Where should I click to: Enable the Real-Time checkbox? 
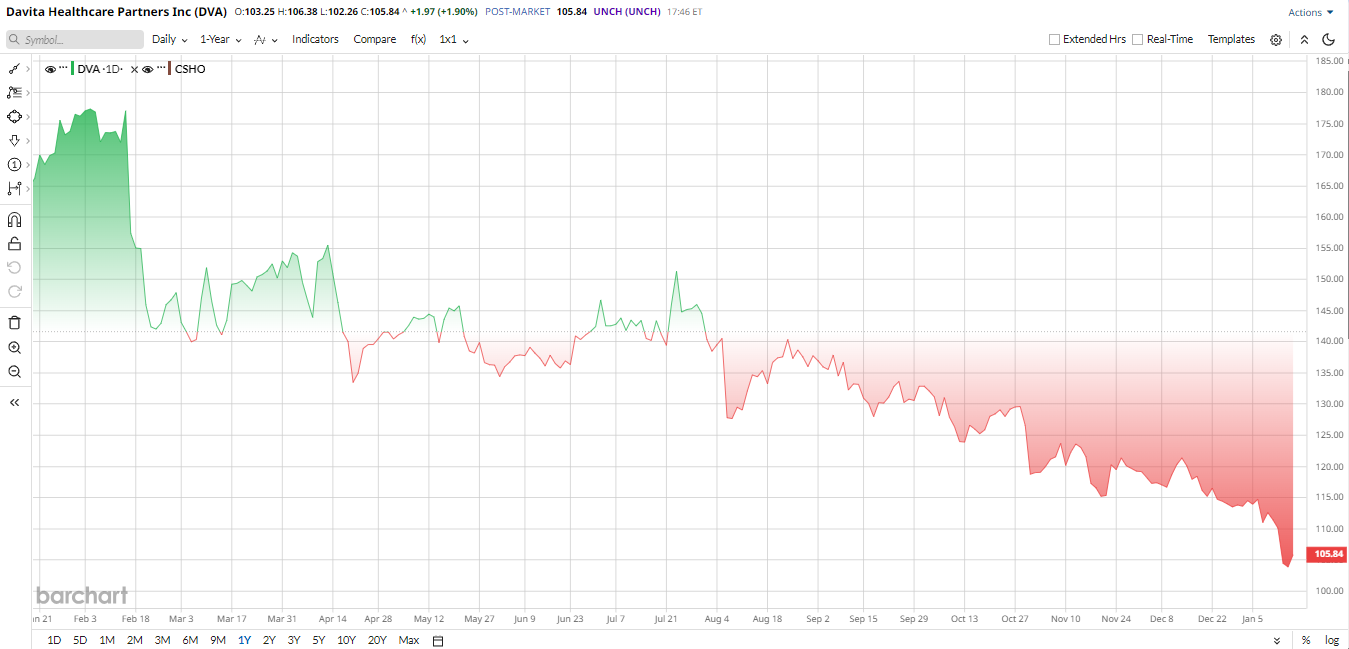click(1138, 39)
